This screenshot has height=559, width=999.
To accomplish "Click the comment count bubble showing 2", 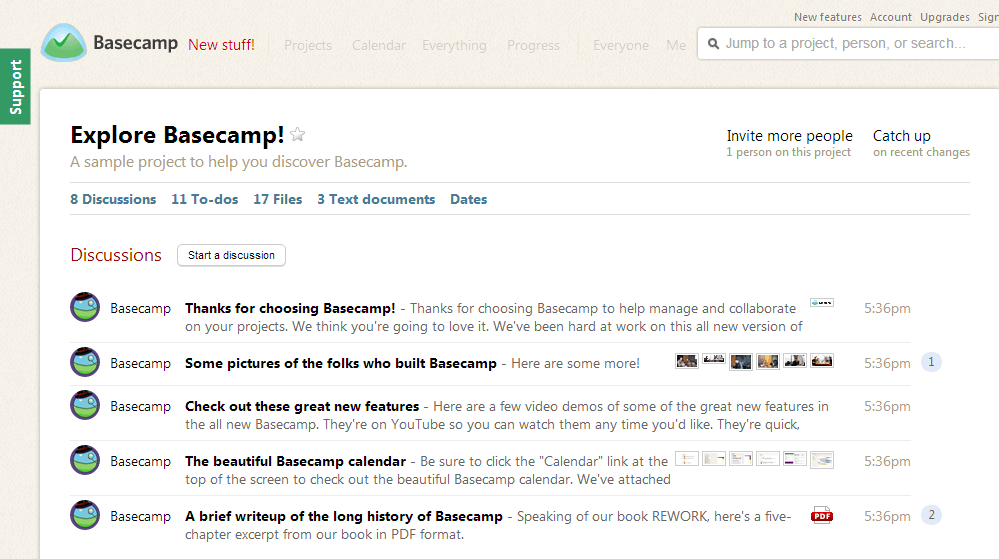I will pyautogui.click(x=931, y=515).
